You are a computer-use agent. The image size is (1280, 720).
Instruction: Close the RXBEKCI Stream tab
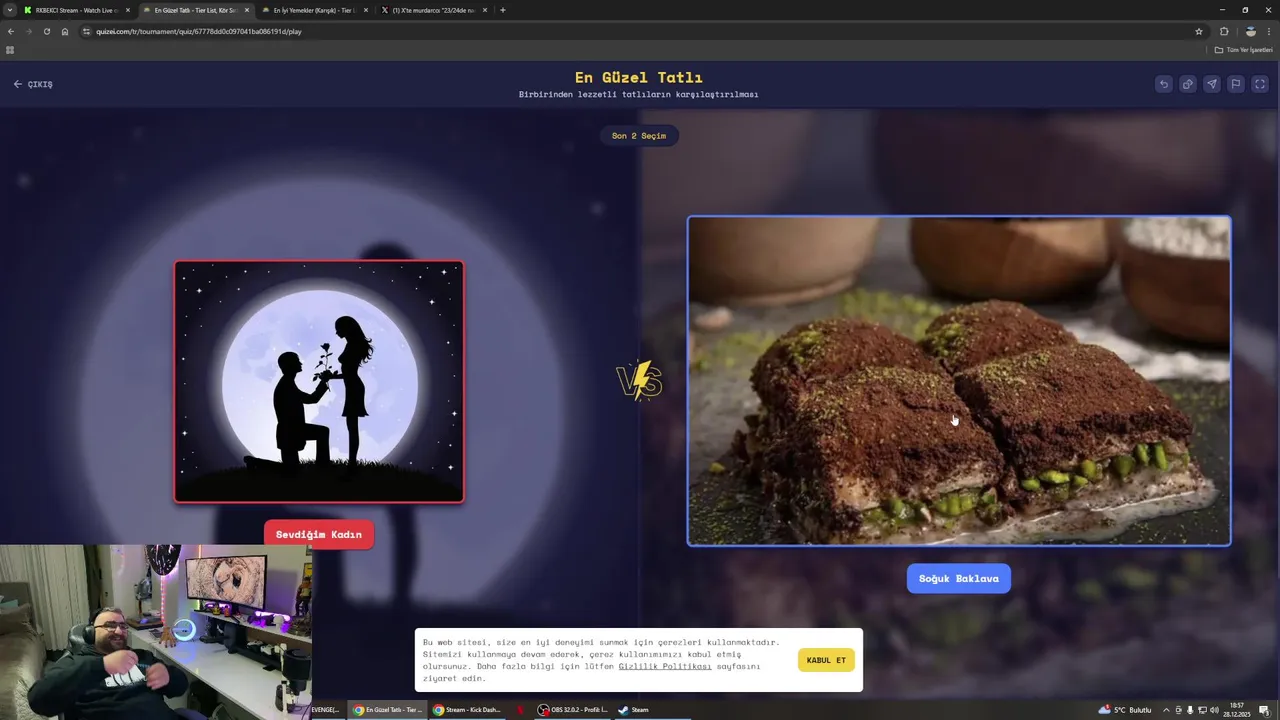(x=128, y=10)
